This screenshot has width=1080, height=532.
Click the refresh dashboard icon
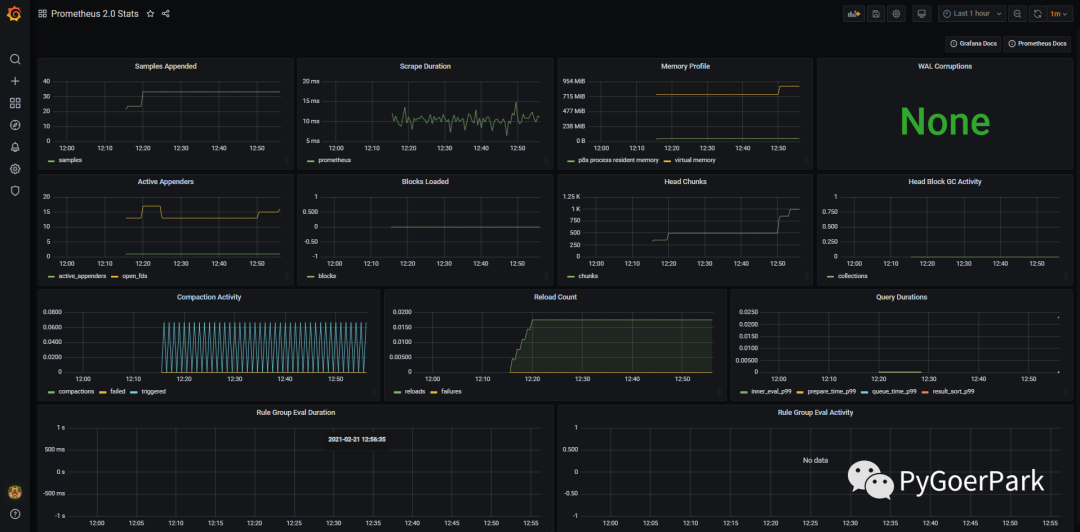pyautogui.click(x=1037, y=14)
